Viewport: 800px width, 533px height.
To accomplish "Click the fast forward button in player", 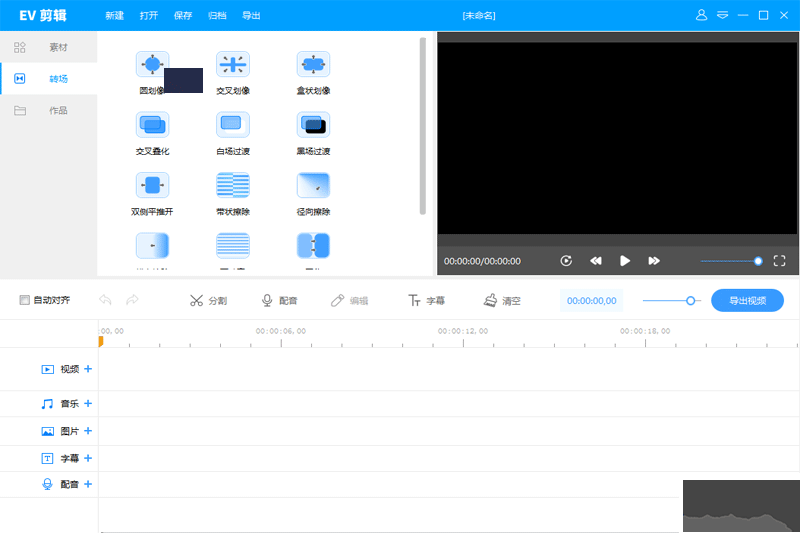I will (654, 261).
